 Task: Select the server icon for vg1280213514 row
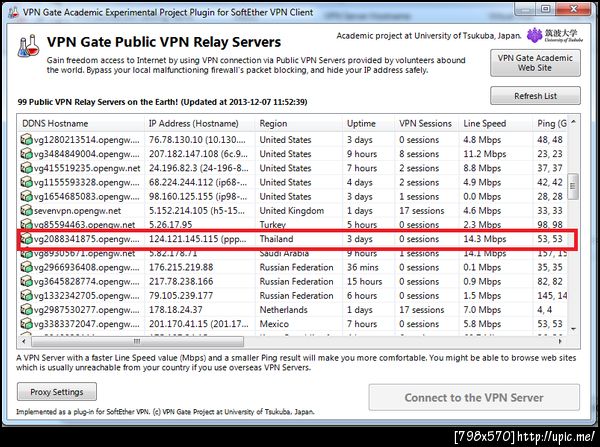coord(26,140)
